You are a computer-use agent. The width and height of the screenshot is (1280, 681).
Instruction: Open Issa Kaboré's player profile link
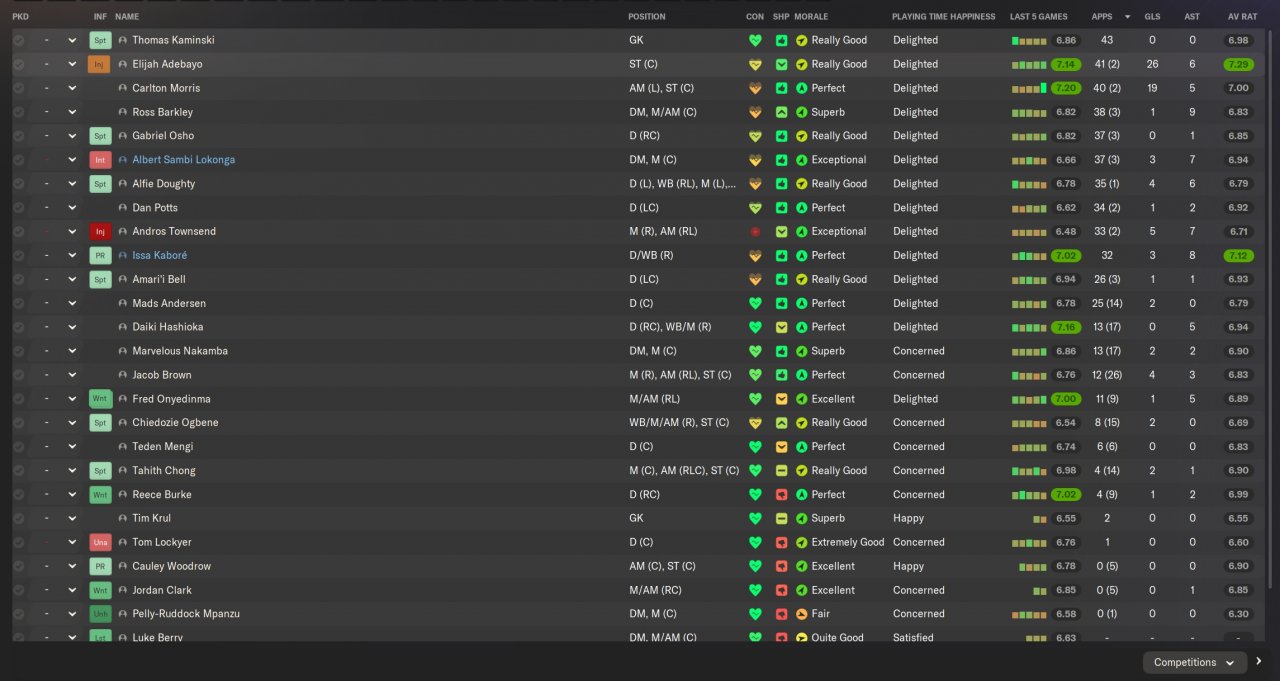pyautogui.click(x=160, y=255)
